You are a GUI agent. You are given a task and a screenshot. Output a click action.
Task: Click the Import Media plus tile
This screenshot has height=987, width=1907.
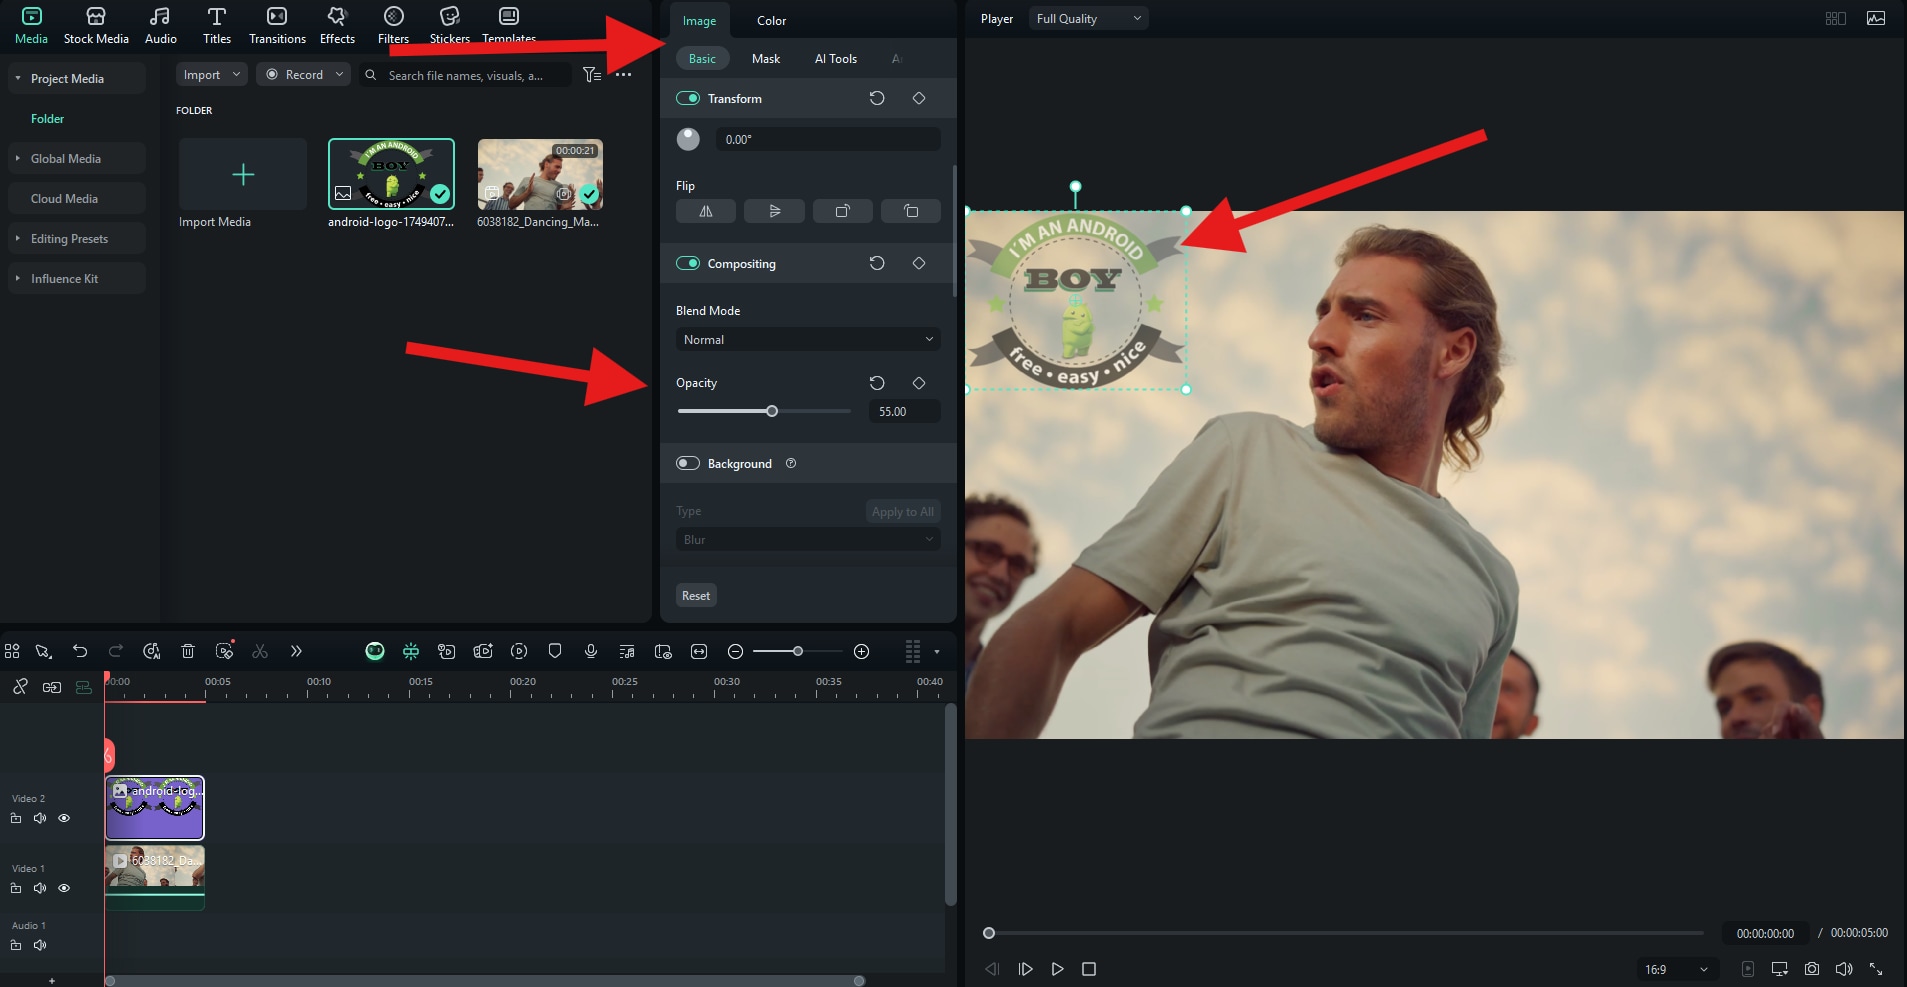click(x=243, y=175)
